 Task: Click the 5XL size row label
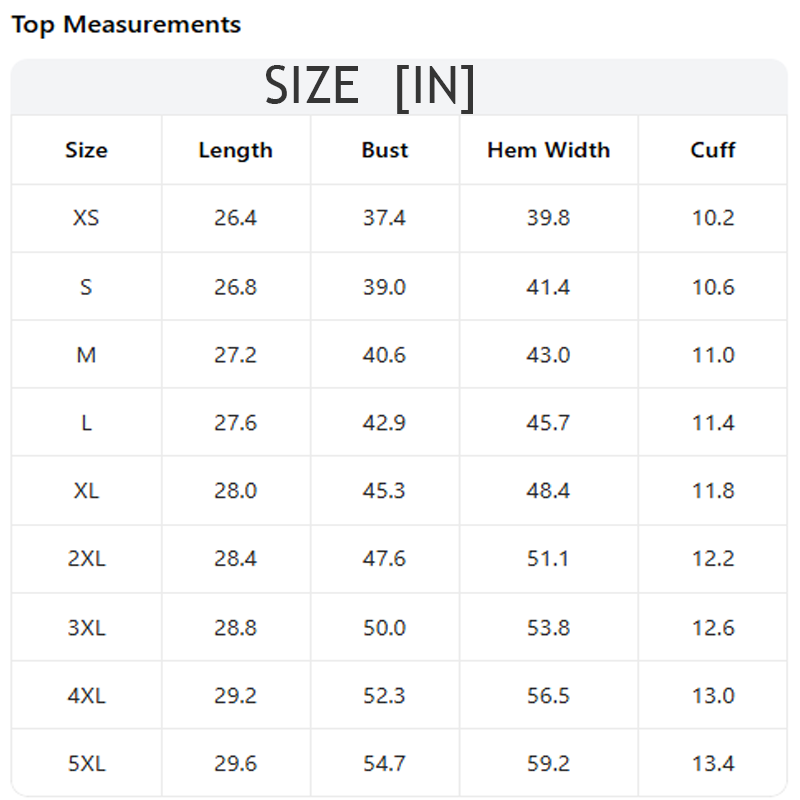(86, 763)
